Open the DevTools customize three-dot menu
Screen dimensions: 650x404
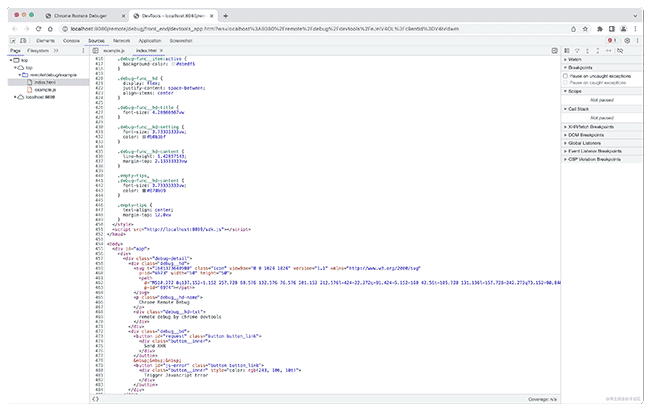(x=637, y=41)
